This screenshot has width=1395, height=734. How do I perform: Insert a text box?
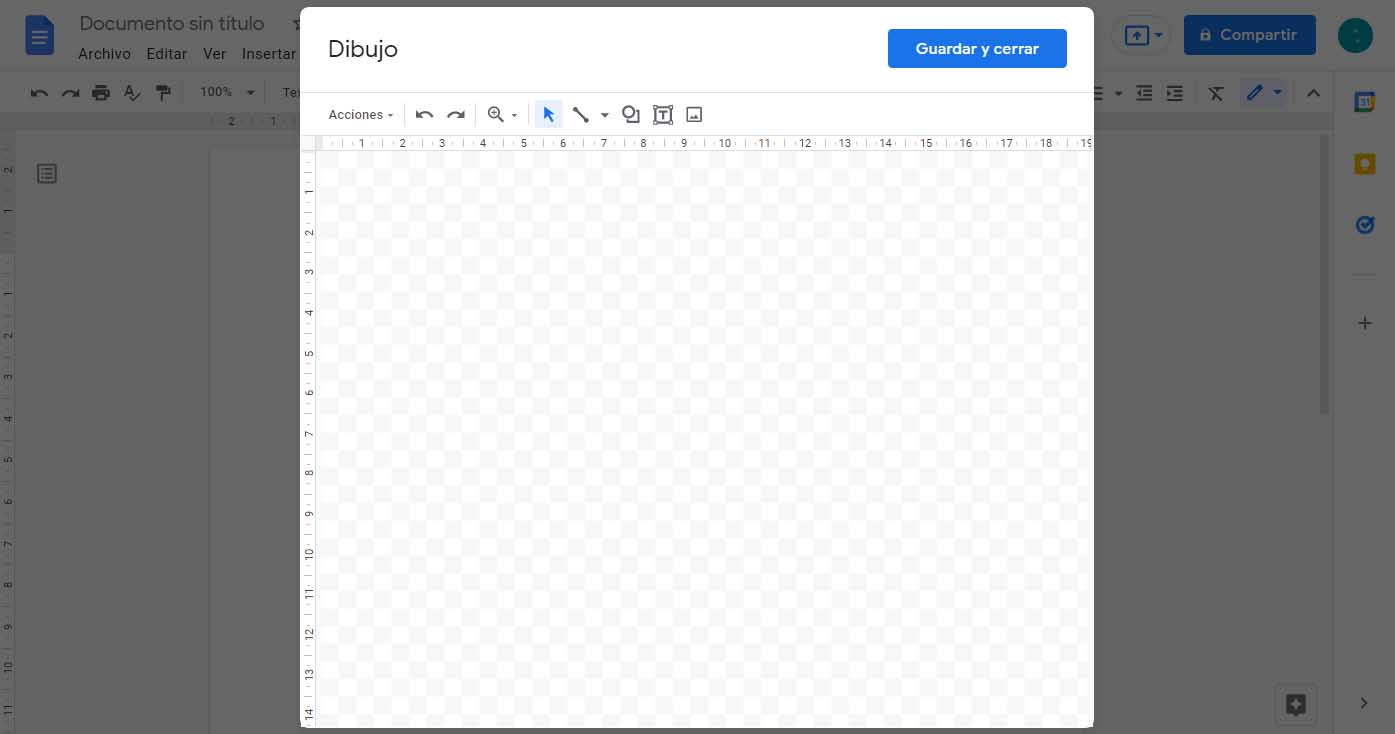pos(662,114)
